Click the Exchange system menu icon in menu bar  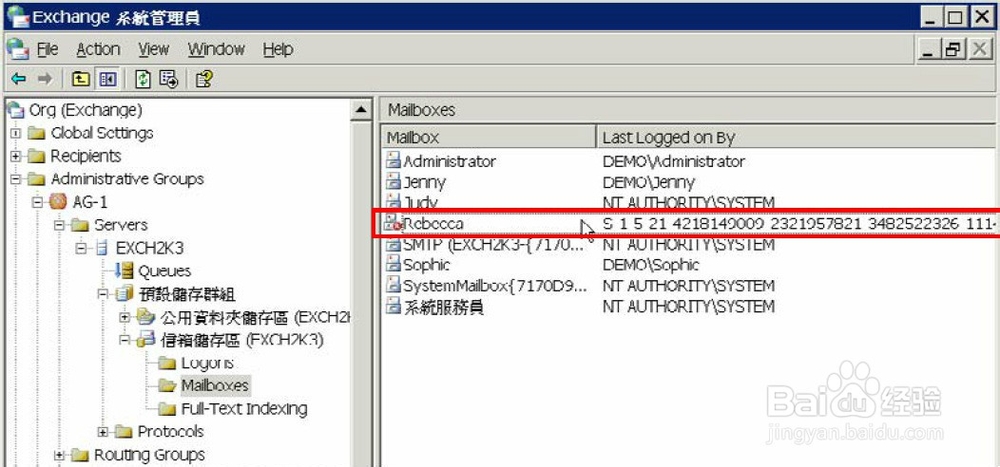click(x=18, y=49)
